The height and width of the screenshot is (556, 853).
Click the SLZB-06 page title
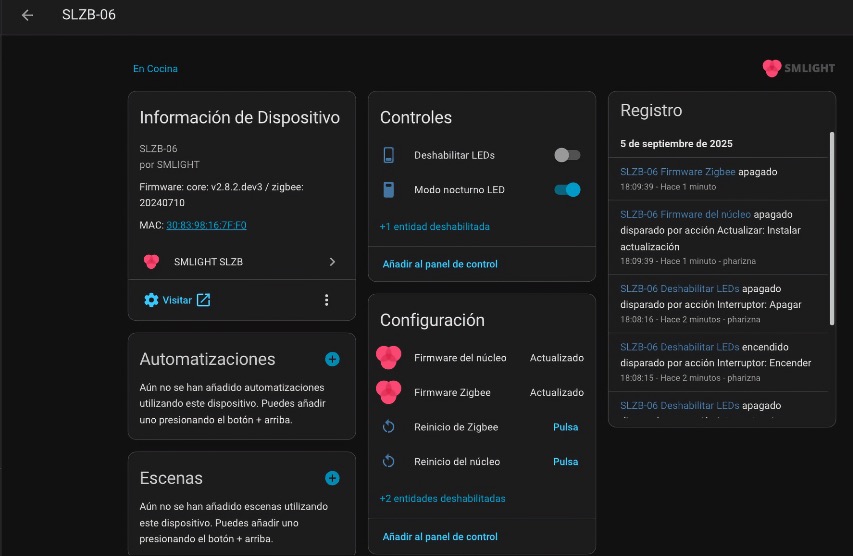click(89, 15)
